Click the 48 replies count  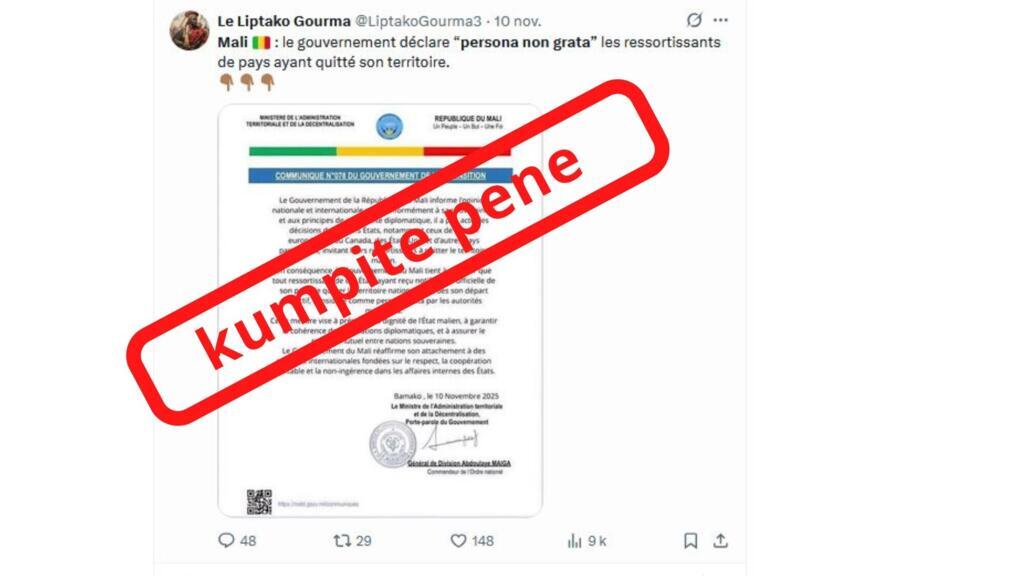pyautogui.click(x=248, y=541)
